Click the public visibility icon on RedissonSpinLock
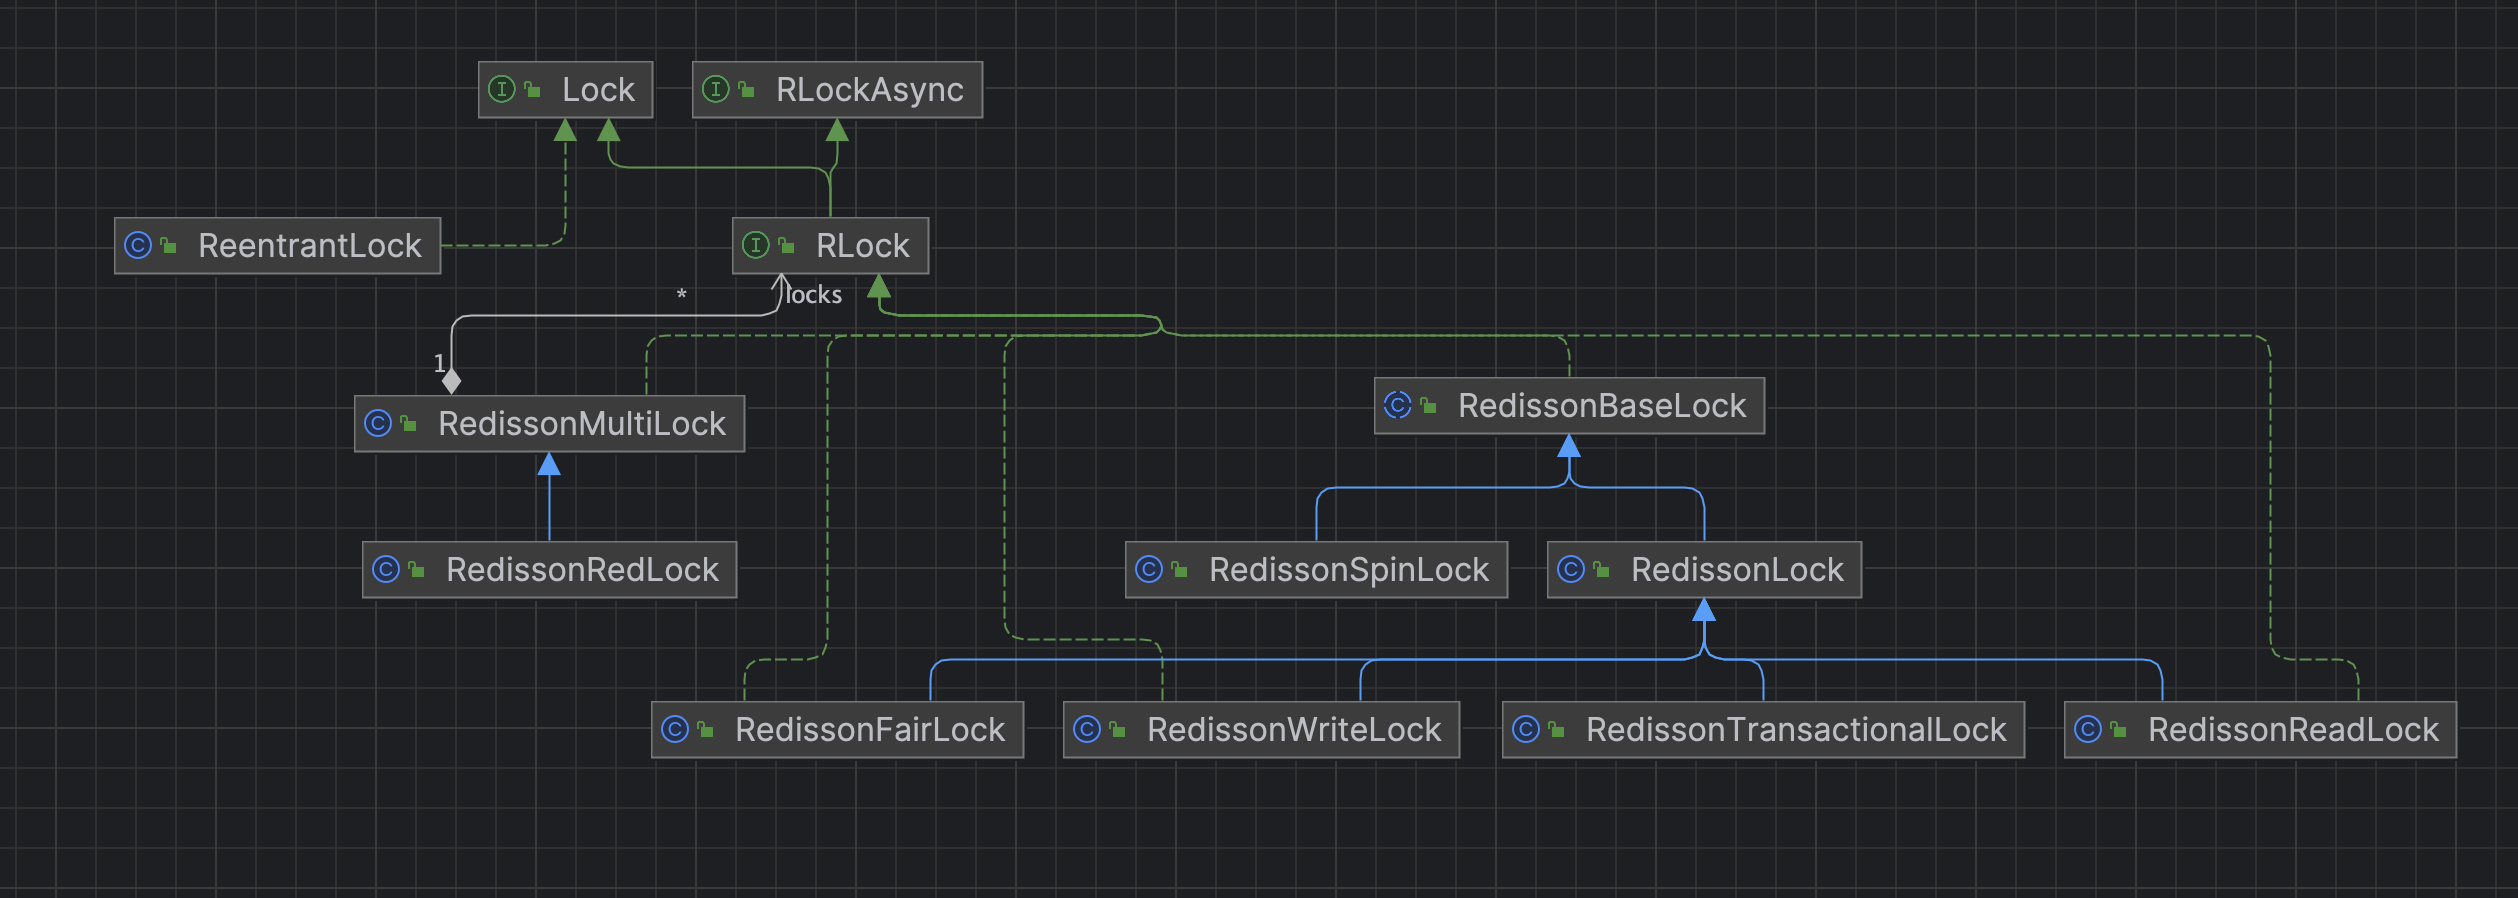Screen dimensions: 2518x898 coord(1179,570)
